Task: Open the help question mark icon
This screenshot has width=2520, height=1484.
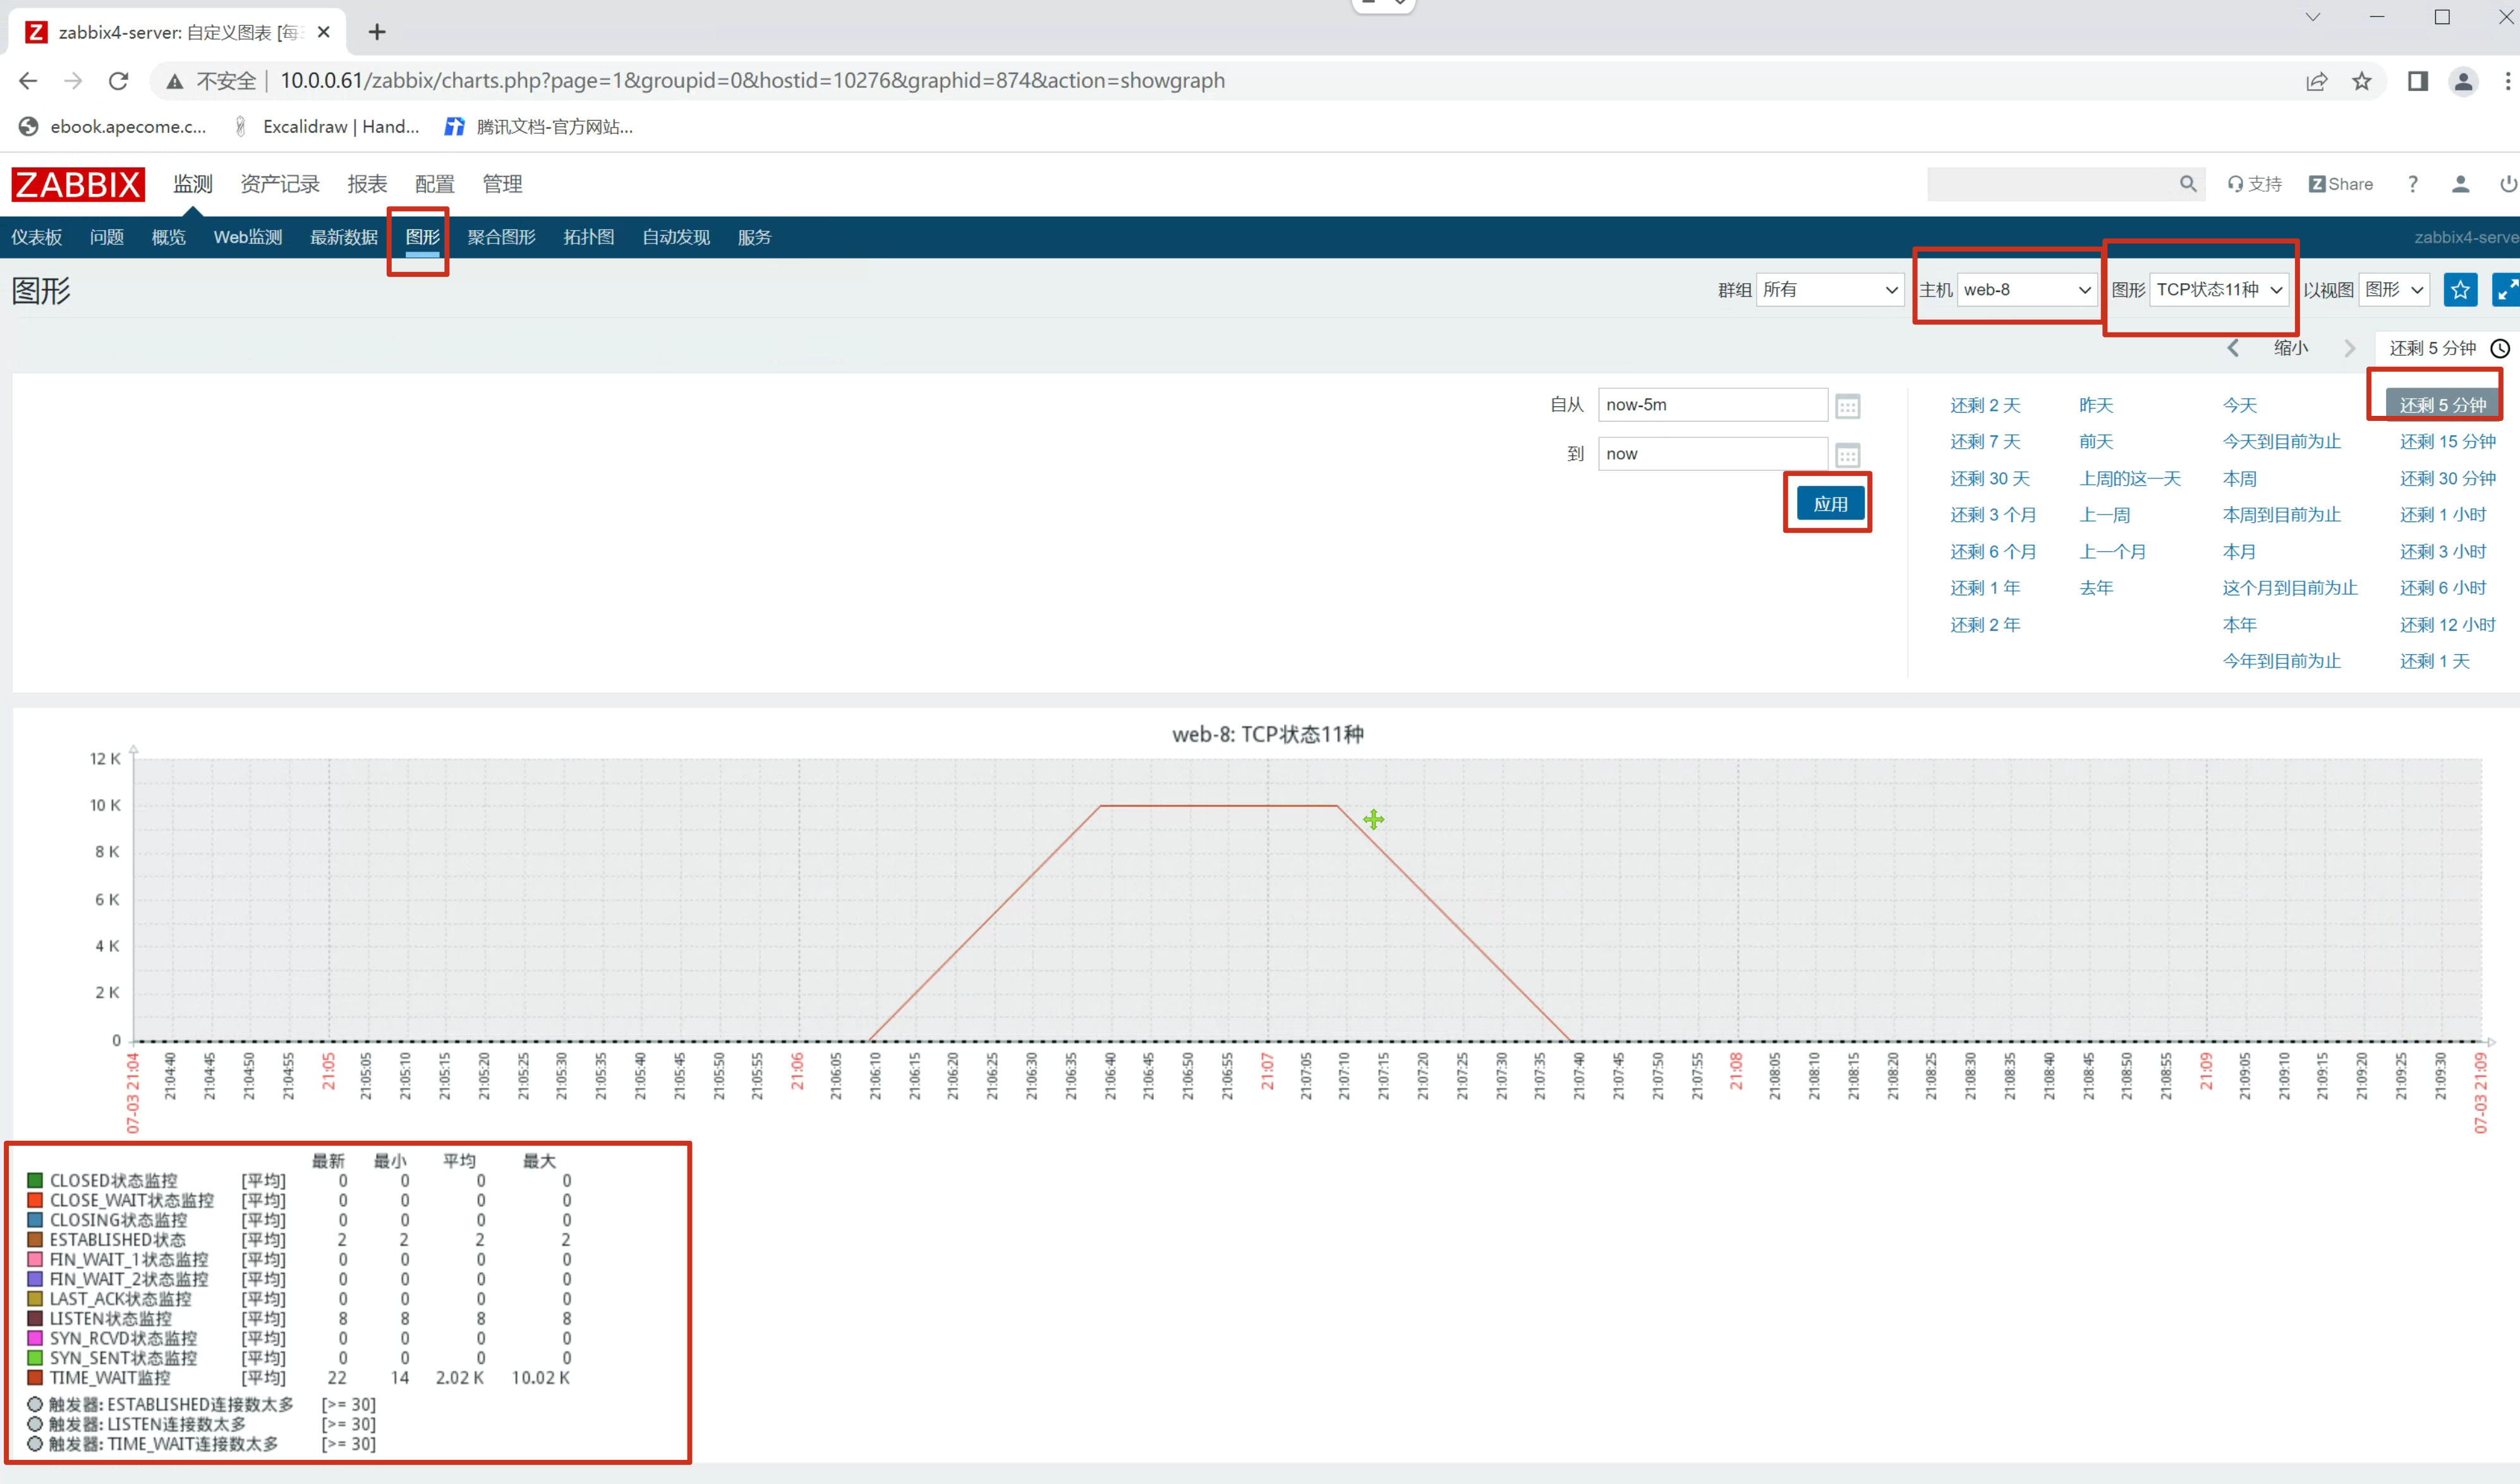Action: (x=2412, y=184)
